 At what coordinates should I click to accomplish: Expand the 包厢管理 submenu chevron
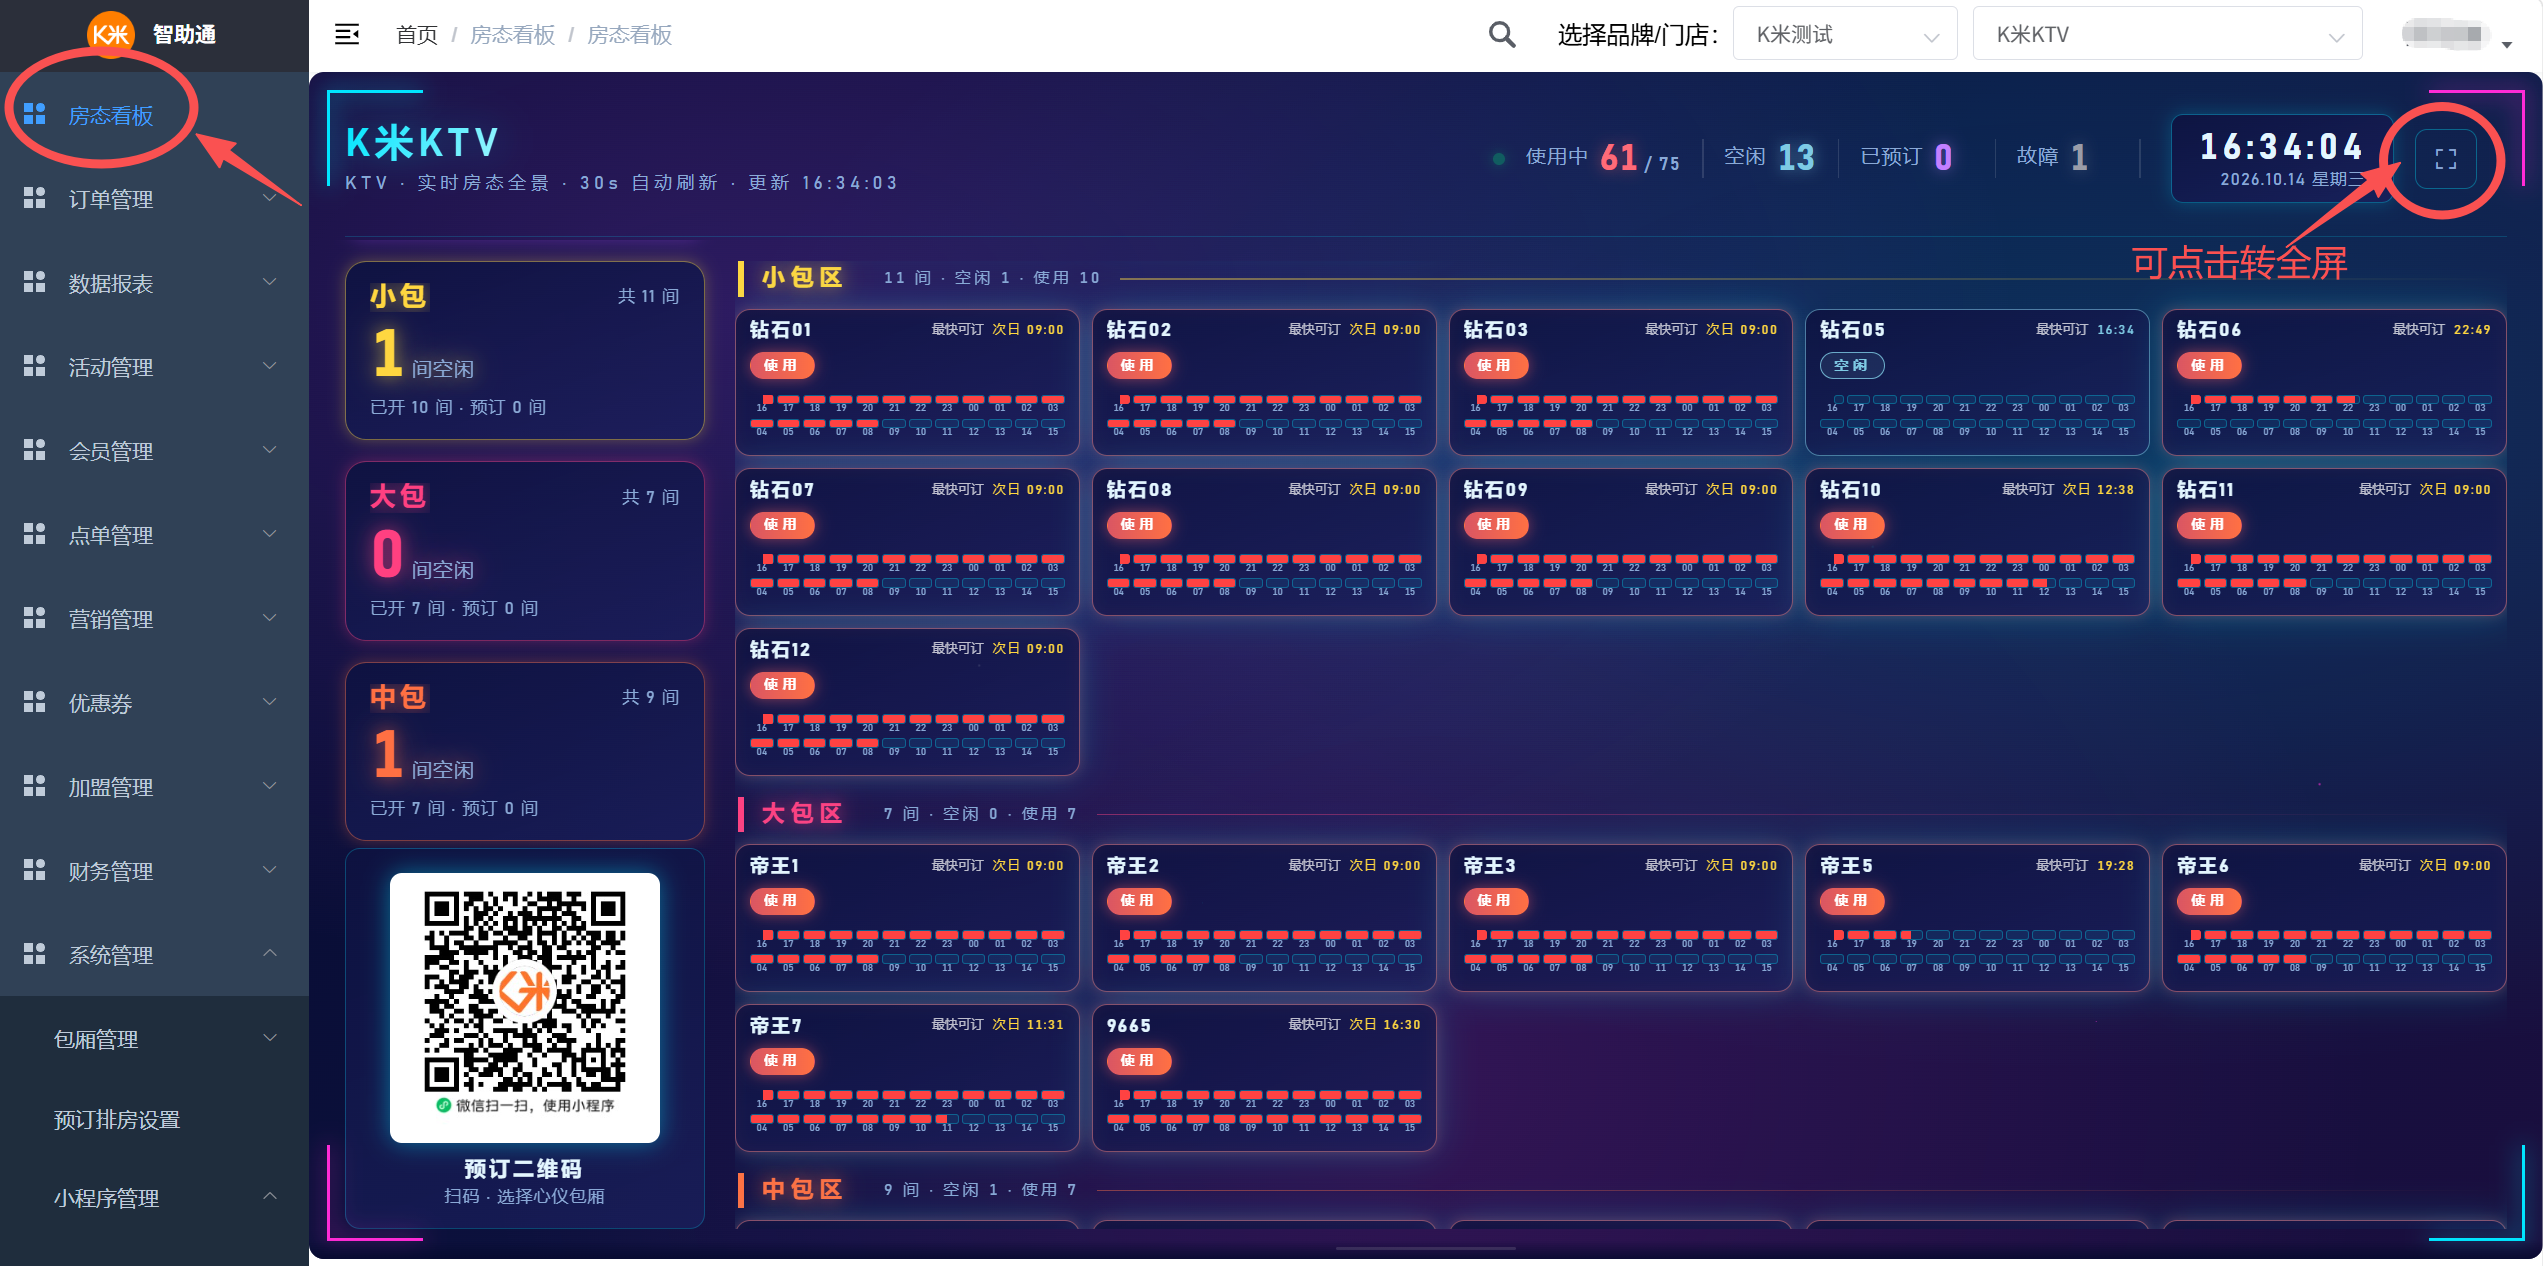[270, 1038]
